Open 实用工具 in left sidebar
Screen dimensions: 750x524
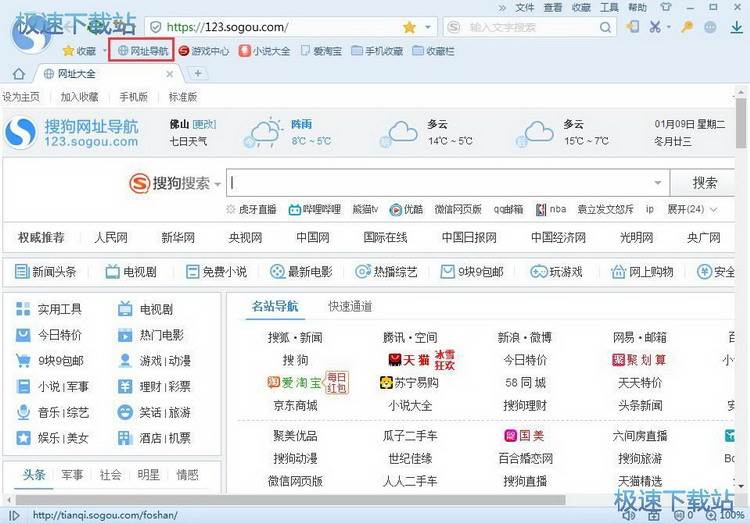click(x=49, y=309)
